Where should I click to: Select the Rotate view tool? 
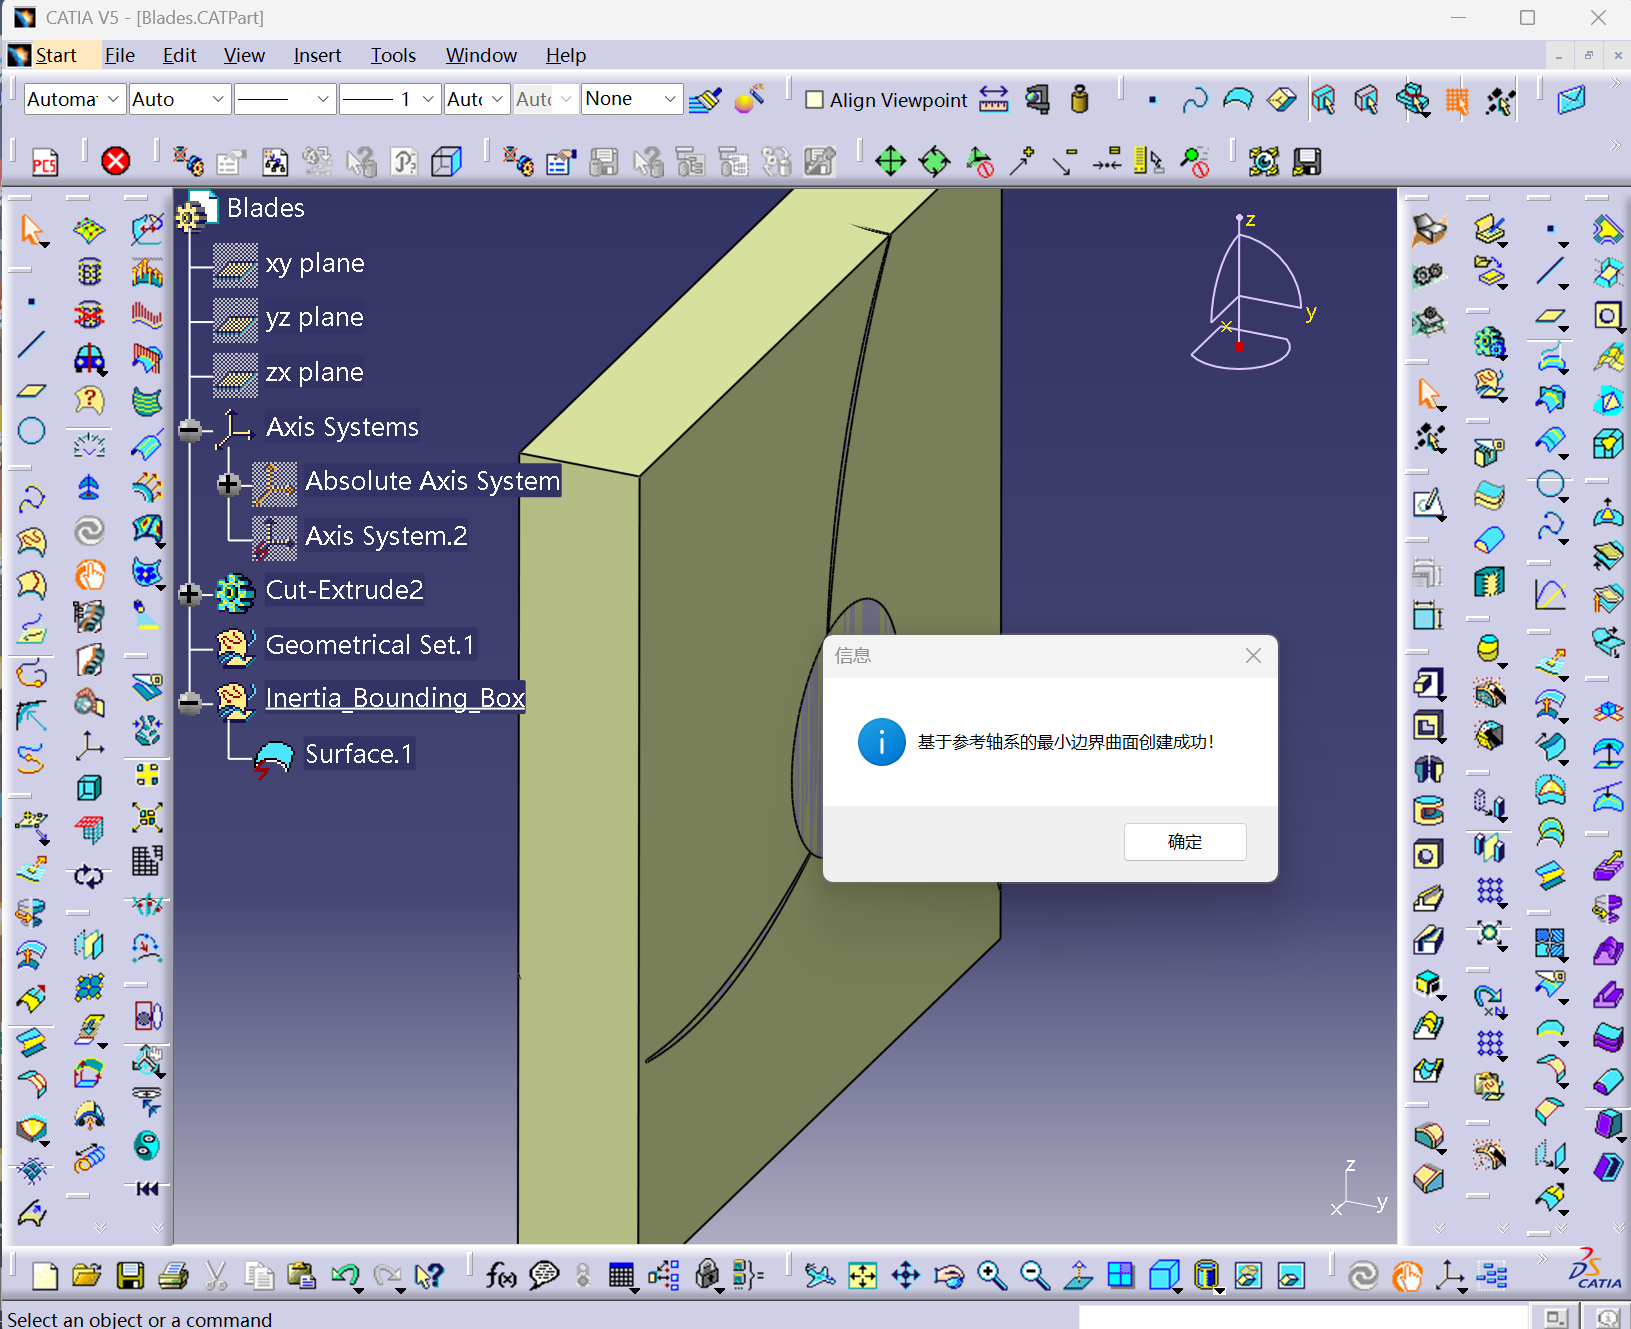[948, 1275]
